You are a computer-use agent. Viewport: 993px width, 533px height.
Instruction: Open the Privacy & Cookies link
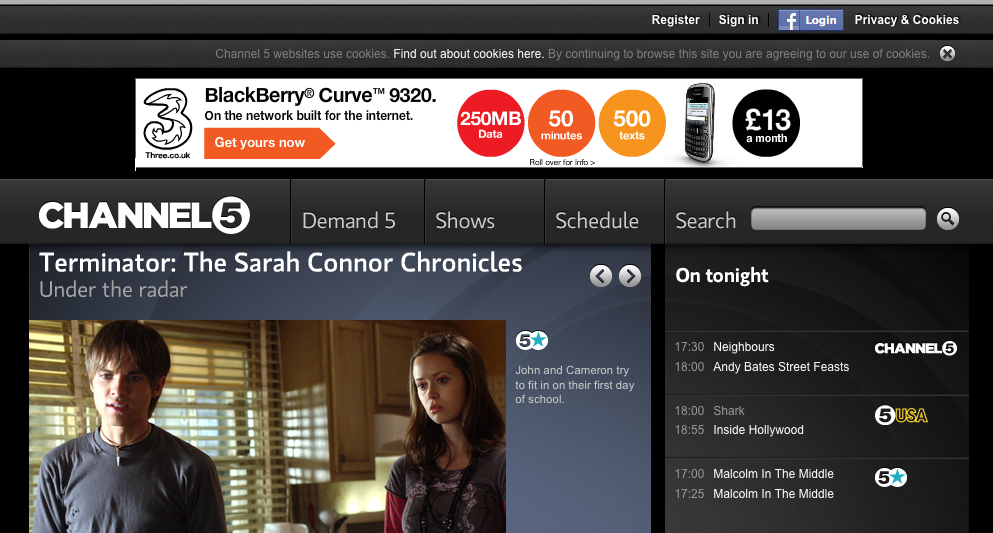pos(906,20)
